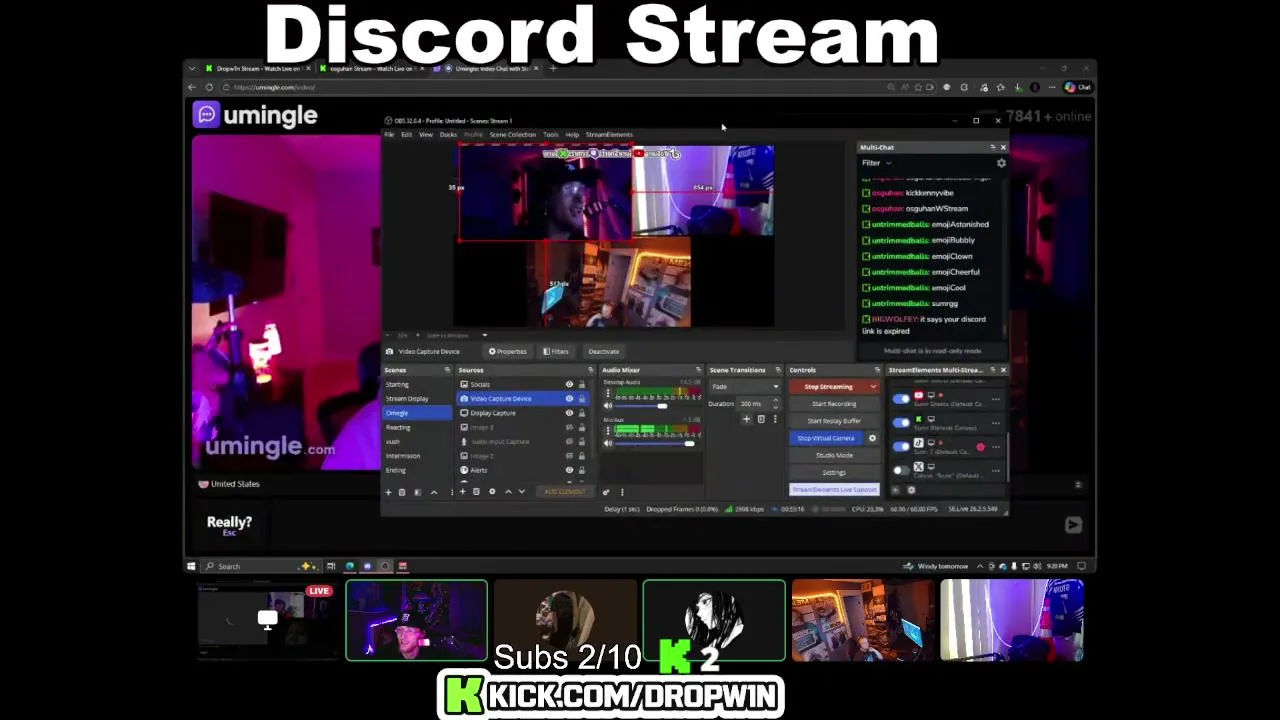Open StreamElements Live Support
Viewport: 1280px width, 720px height.
pos(834,489)
